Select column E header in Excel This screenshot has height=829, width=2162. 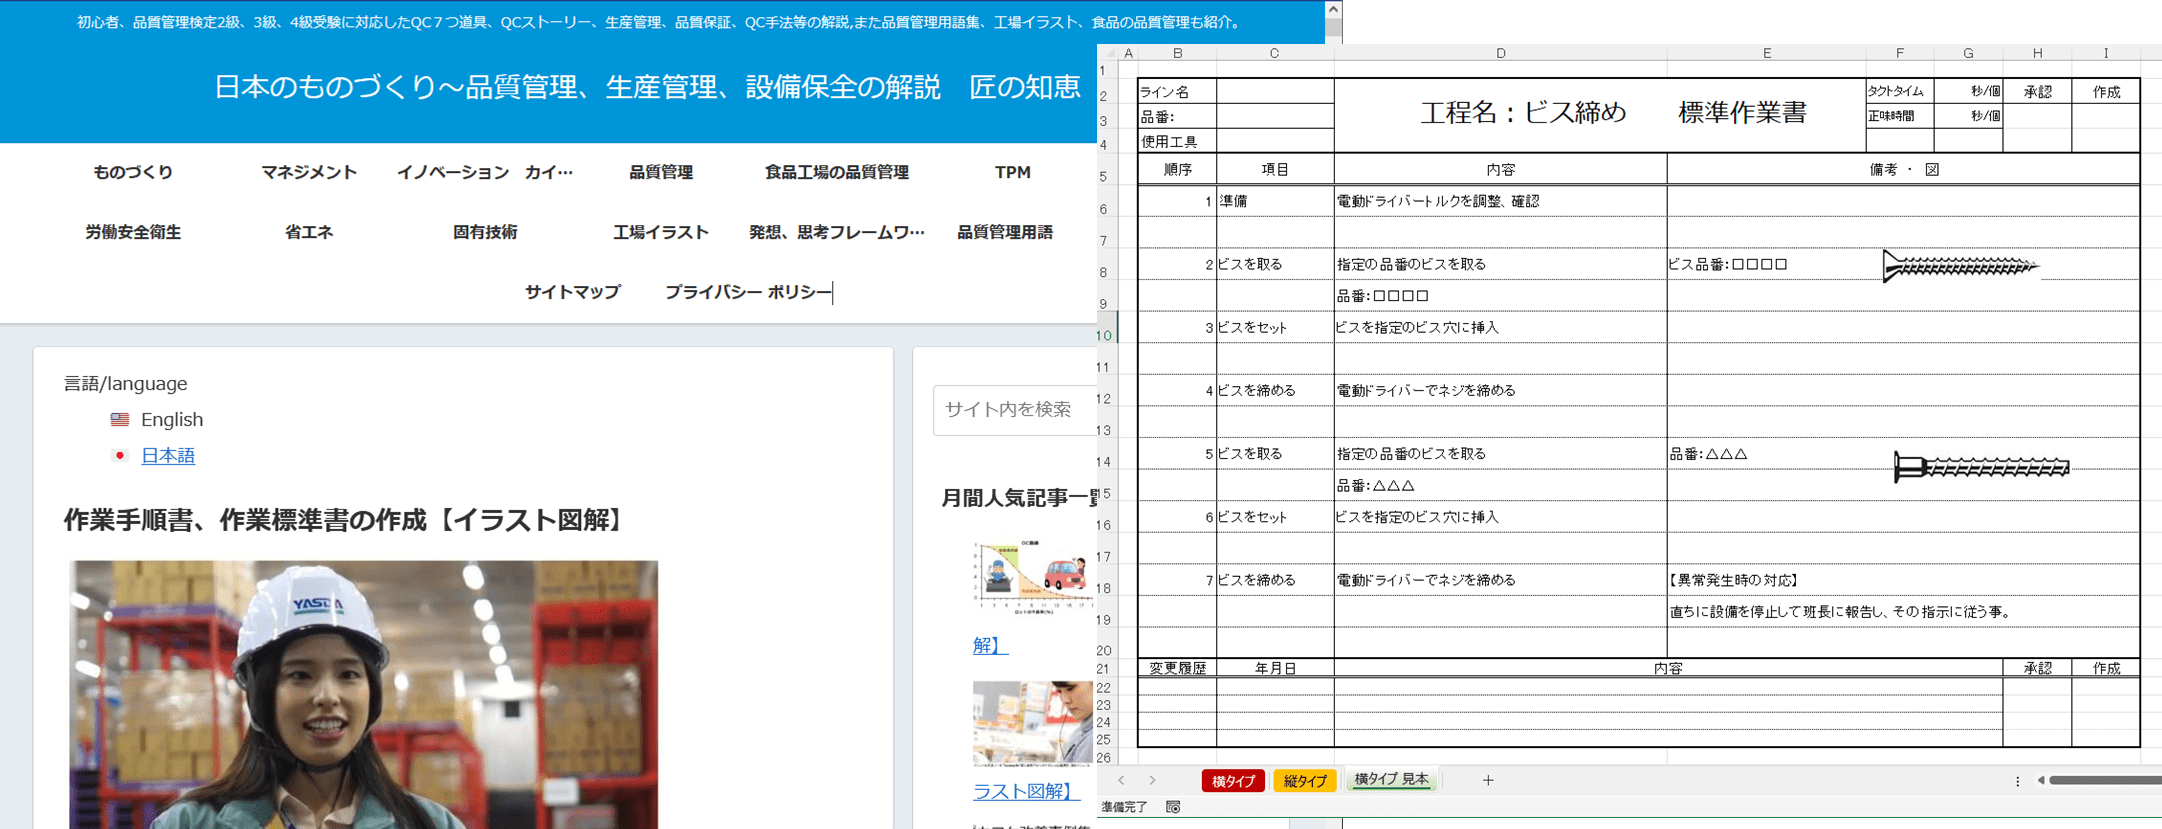(x=1767, y=53)
